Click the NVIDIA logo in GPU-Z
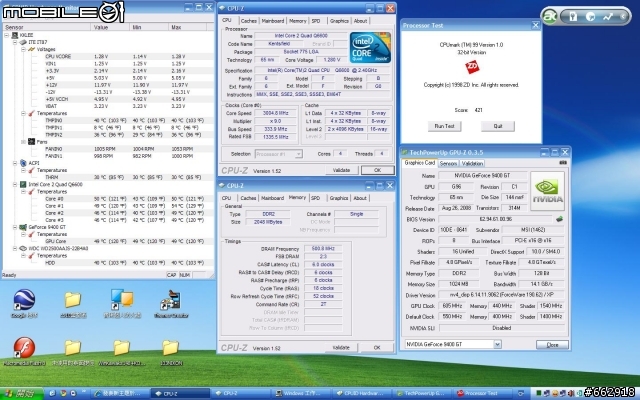 (x=547, y=191)
